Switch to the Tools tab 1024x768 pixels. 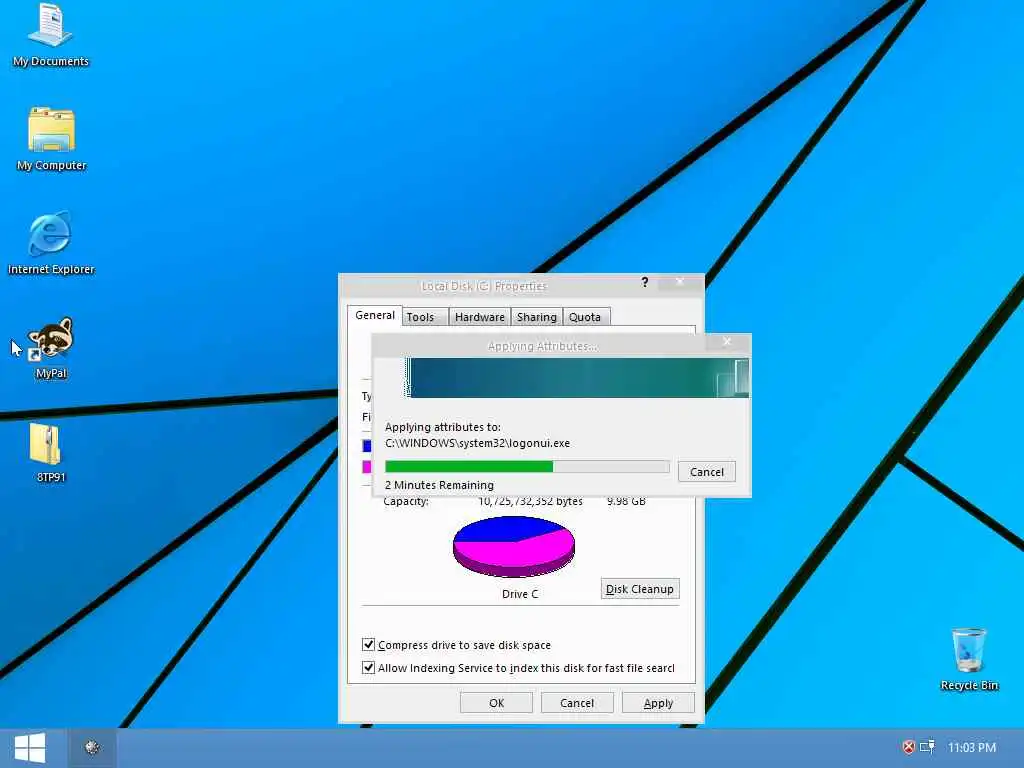click(425, 317)
